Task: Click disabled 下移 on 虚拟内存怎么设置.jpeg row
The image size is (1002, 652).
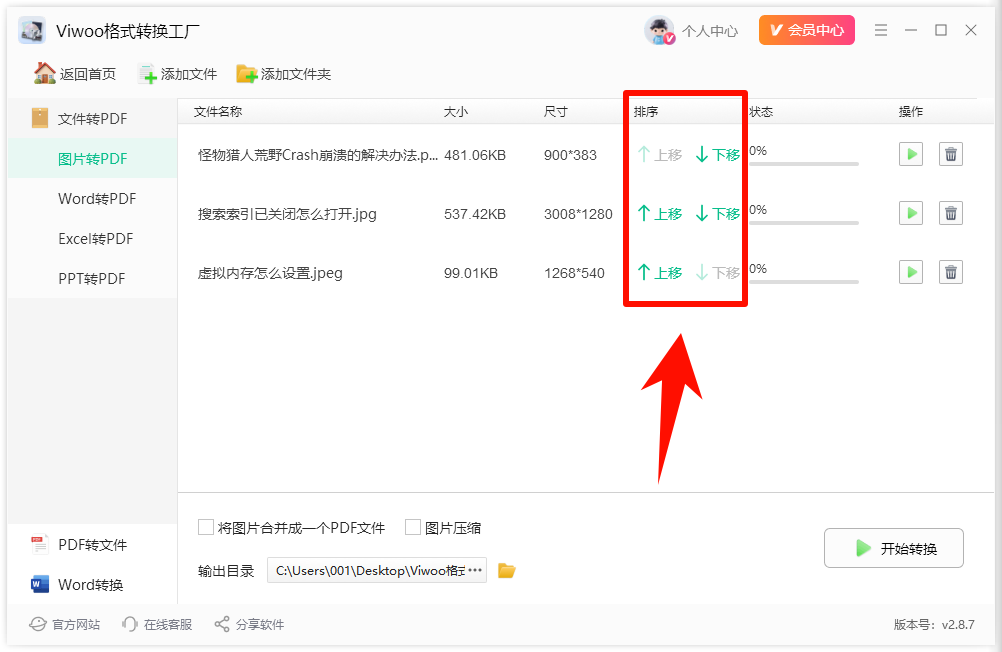Action: point(718,273)
